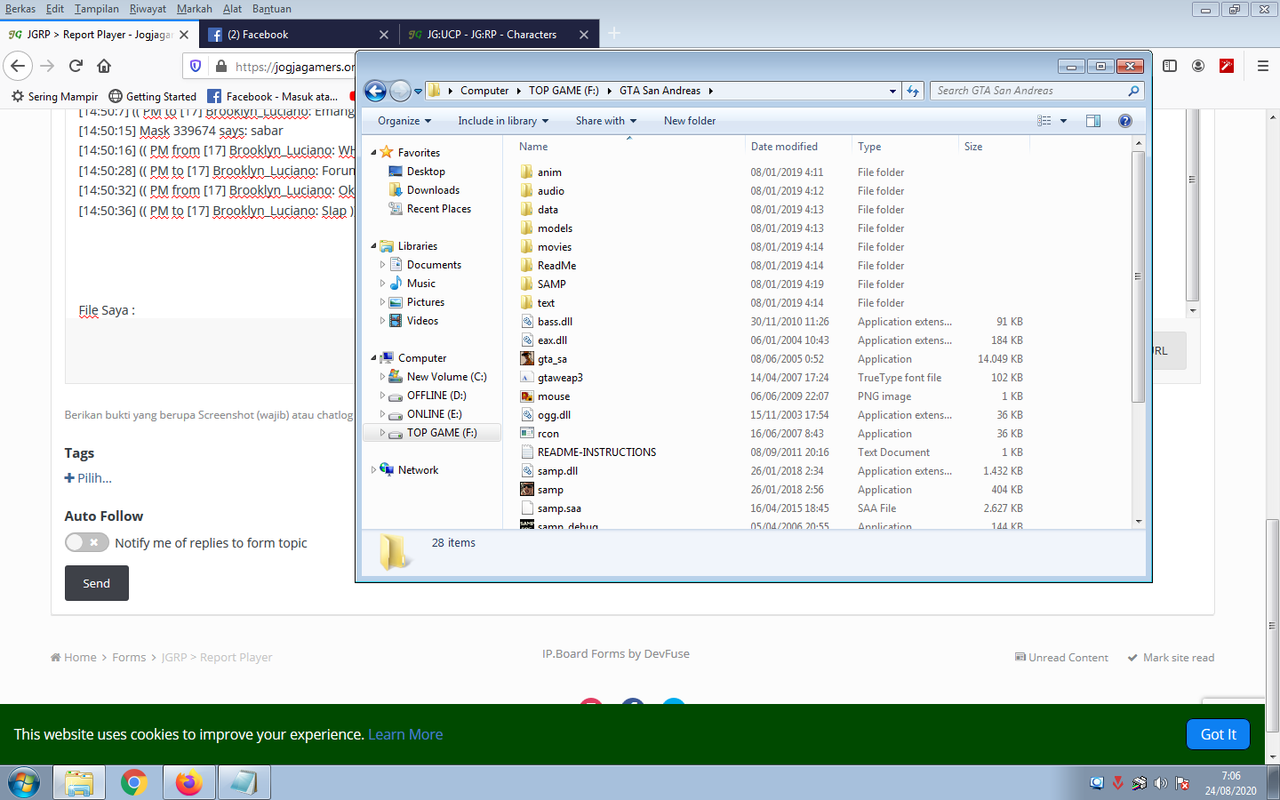Image resolution: width=1280 pixels, height=800 pixels.
Task: Open the Berkas menu
Action: point(20,9)
